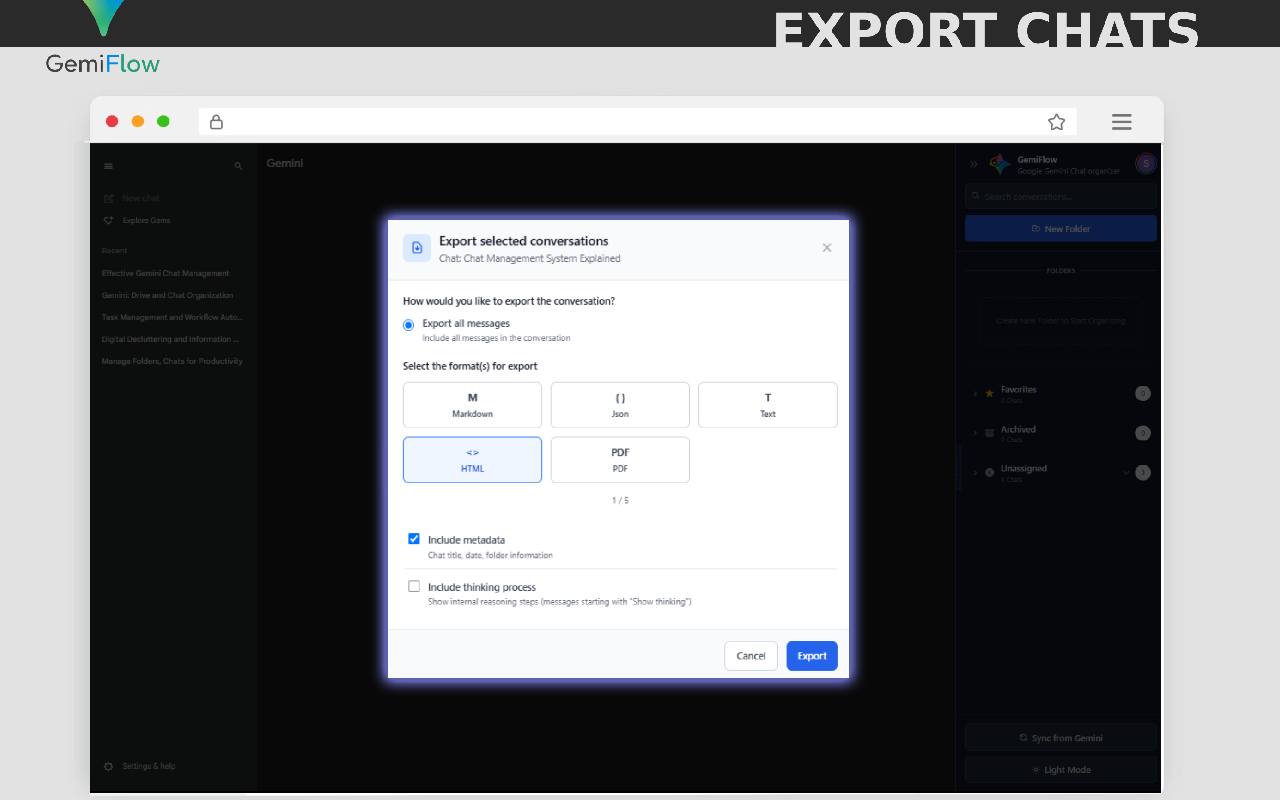This screenshot has width=1280, height=800.
Task: Open Task Management and Workflow chat
Action: (172, 317)
